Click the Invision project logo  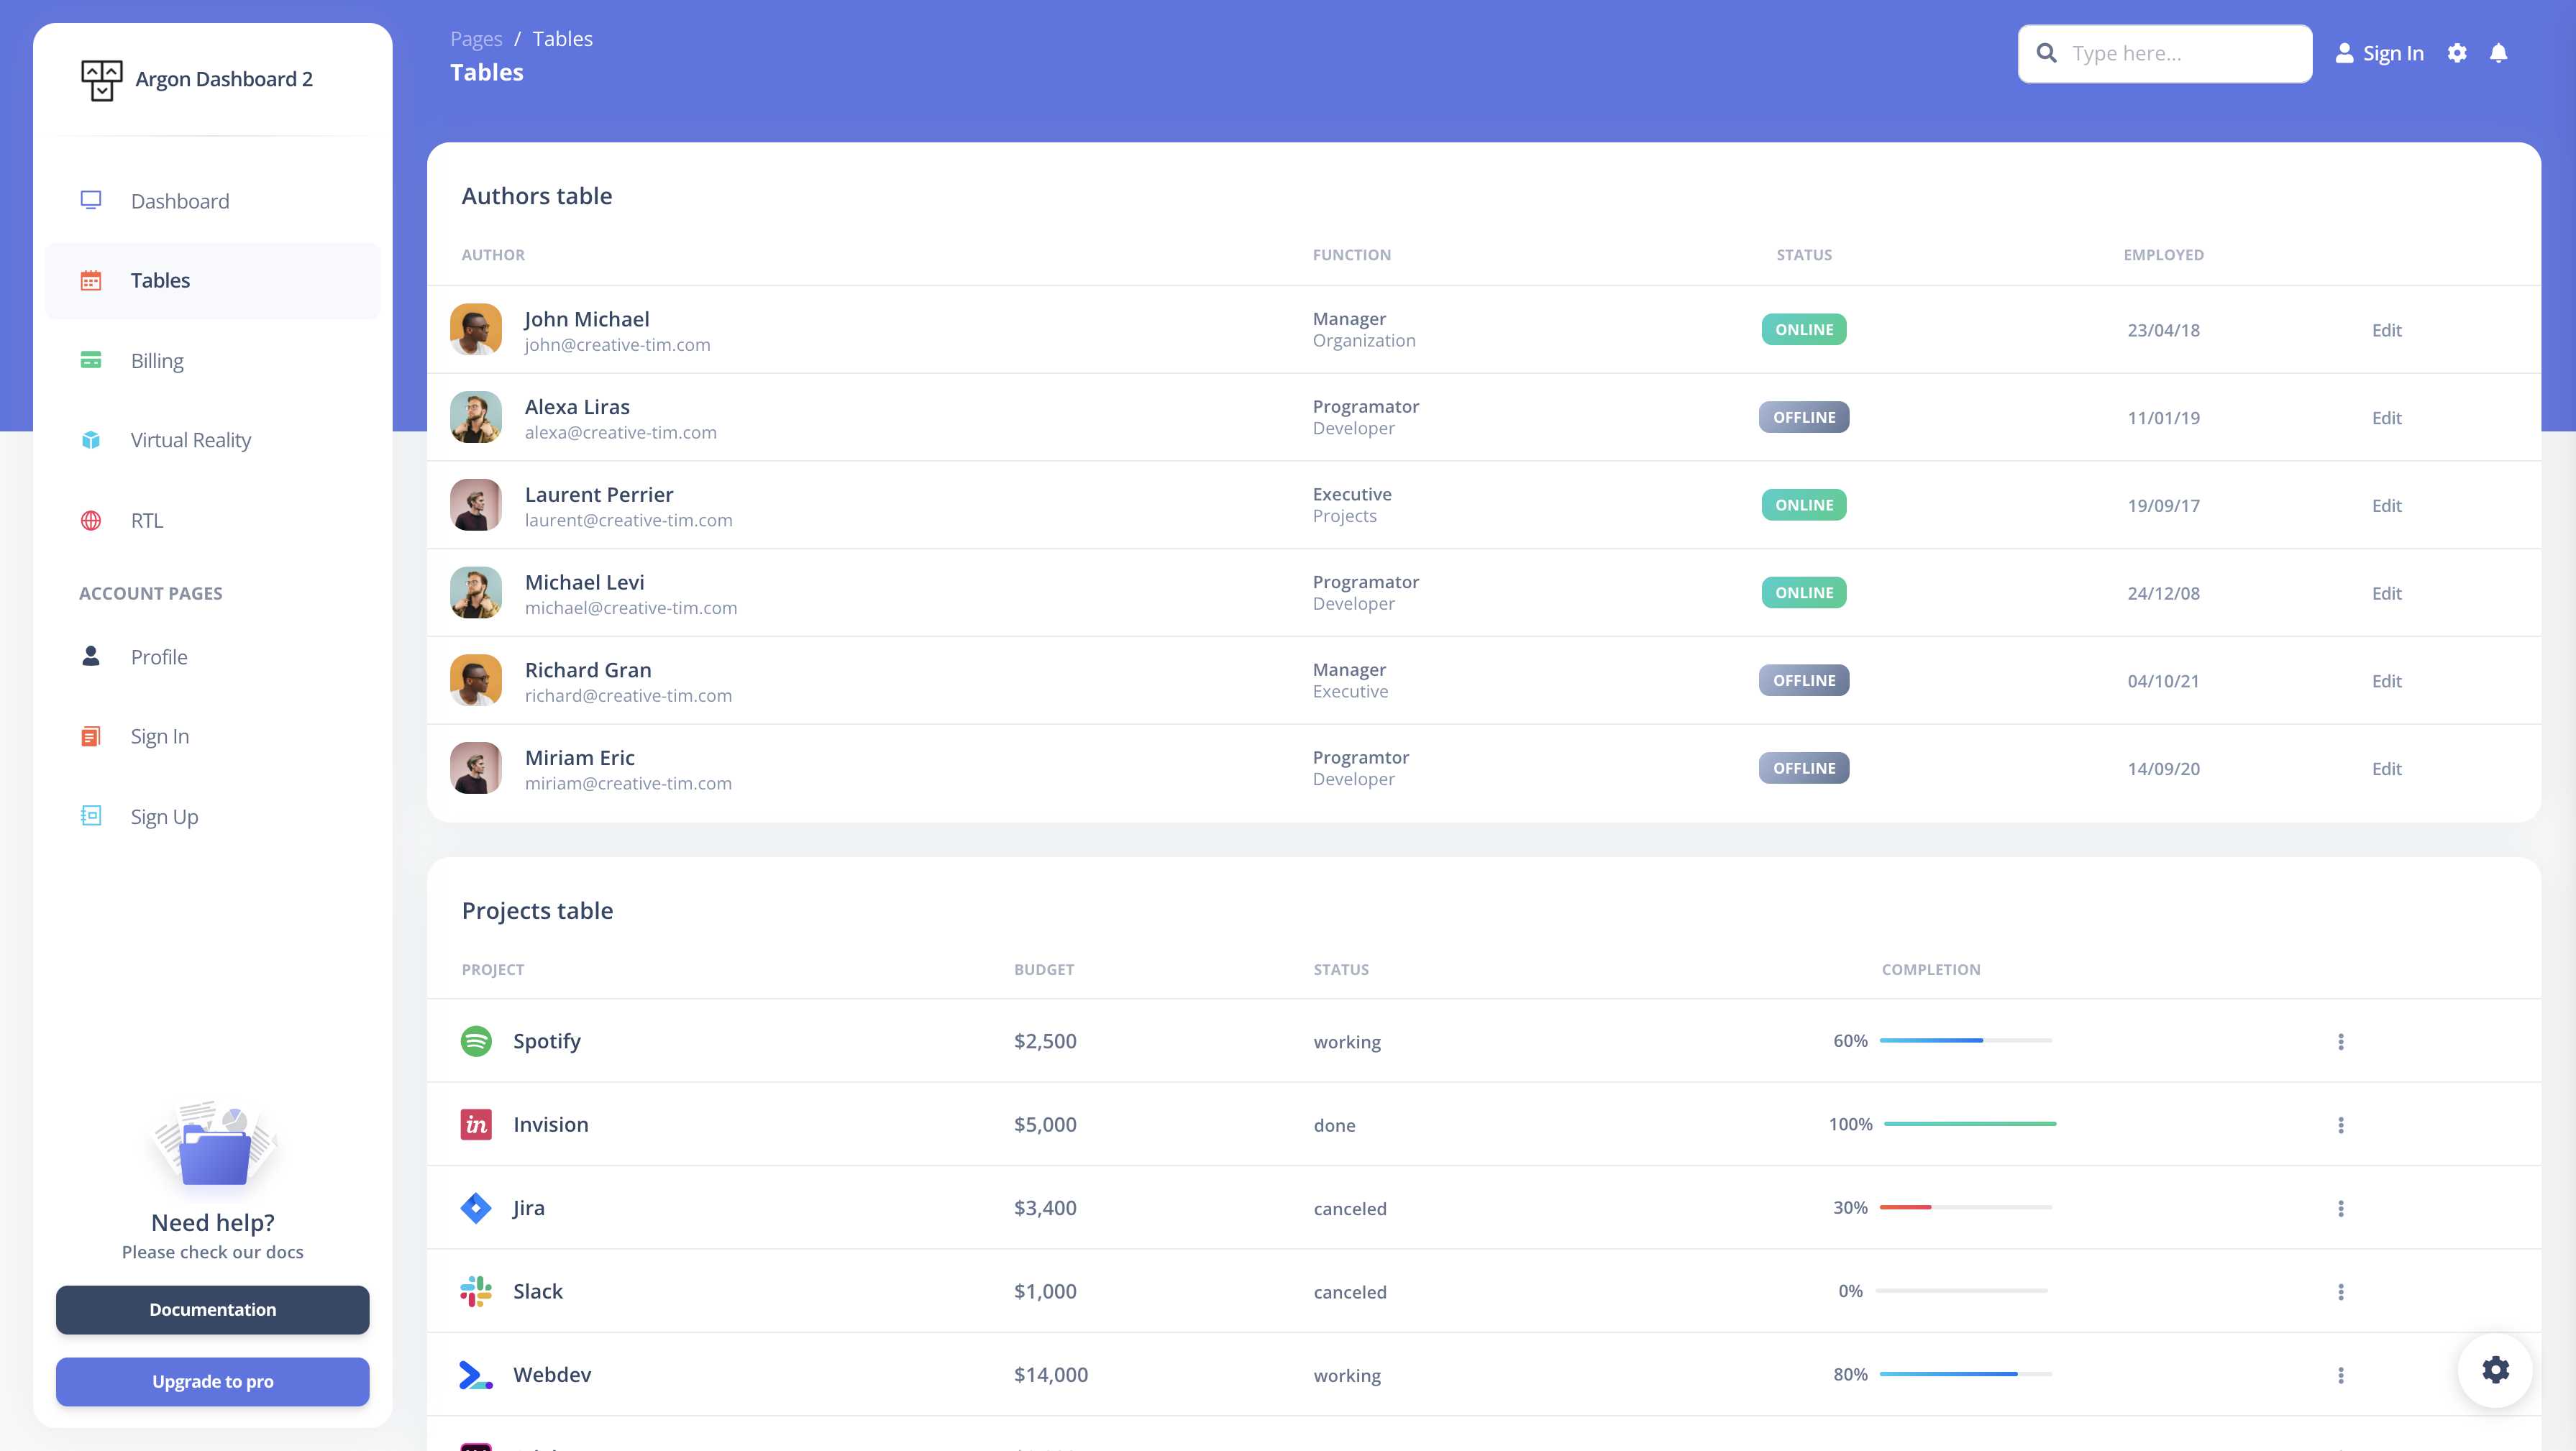point(476,1124)
